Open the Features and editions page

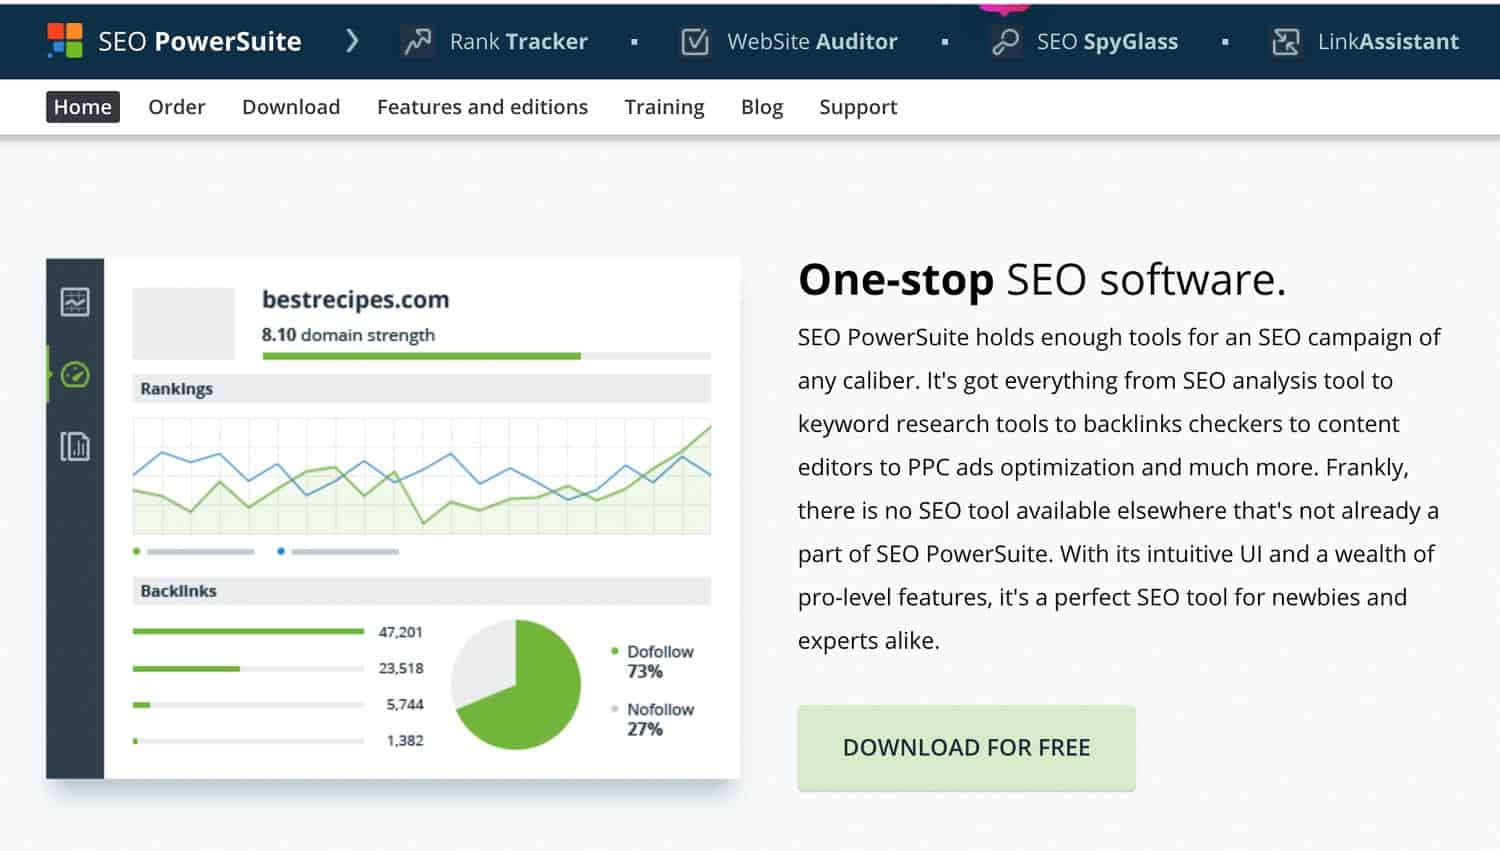point(482,107)
